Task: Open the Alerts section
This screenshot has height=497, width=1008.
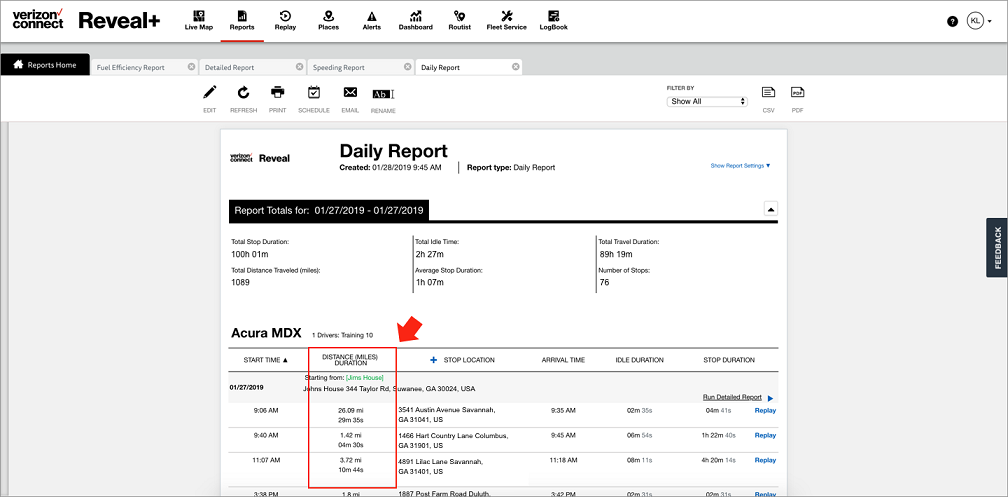Action: (x=372, y=20)
